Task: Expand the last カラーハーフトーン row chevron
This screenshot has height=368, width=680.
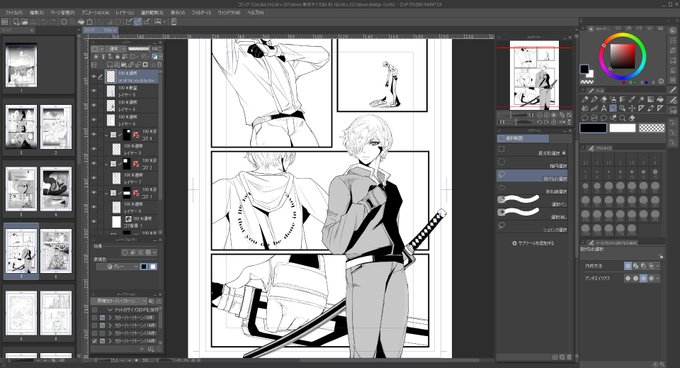Action: 110,341
